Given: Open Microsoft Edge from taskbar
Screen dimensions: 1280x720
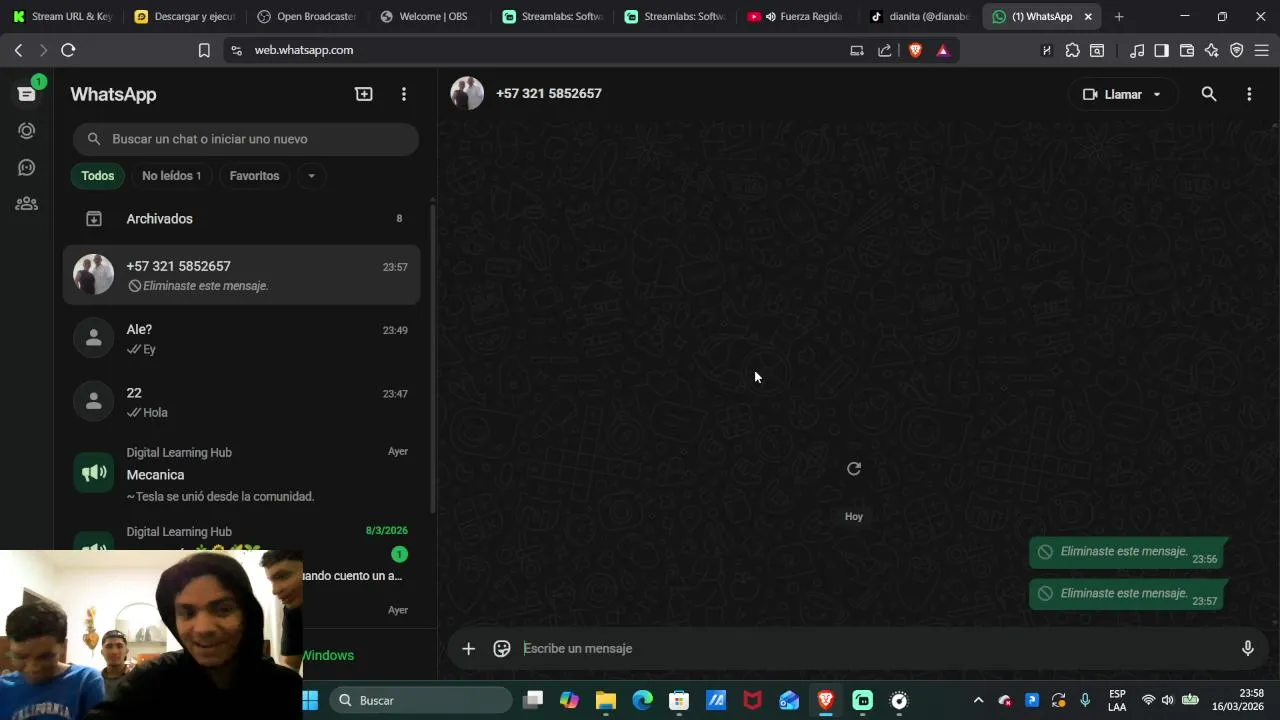Looking at the screenshot, I should pyautogui.click(x=642, y=700).
